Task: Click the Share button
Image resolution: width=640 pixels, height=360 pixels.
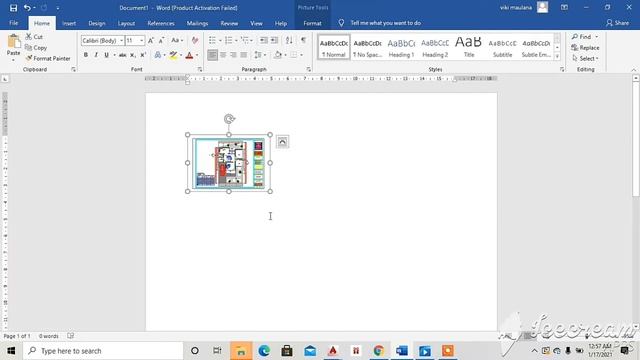Action: coord(617,23)
